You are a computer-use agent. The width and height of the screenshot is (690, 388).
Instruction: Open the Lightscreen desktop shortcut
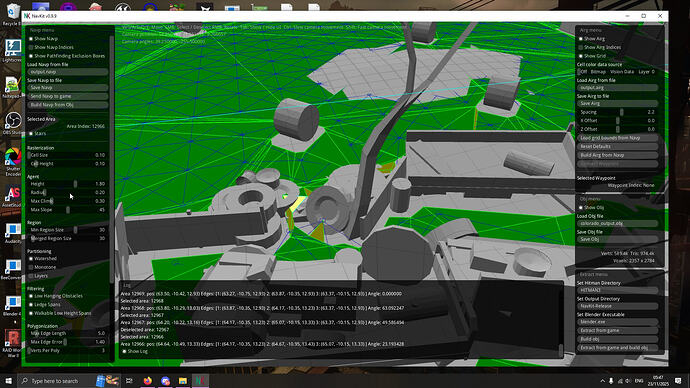pyautogui.click(x=12, y=51)
